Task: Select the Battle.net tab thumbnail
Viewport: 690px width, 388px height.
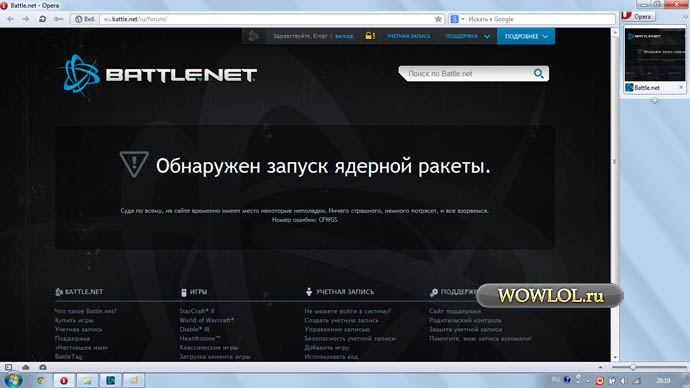Action: 655,55
